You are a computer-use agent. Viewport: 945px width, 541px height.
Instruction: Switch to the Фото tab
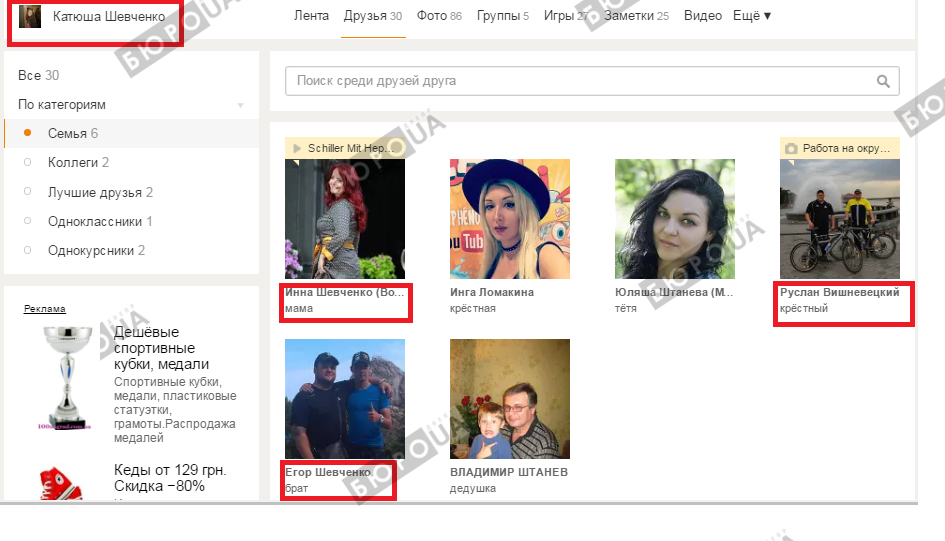click(431, 16)
